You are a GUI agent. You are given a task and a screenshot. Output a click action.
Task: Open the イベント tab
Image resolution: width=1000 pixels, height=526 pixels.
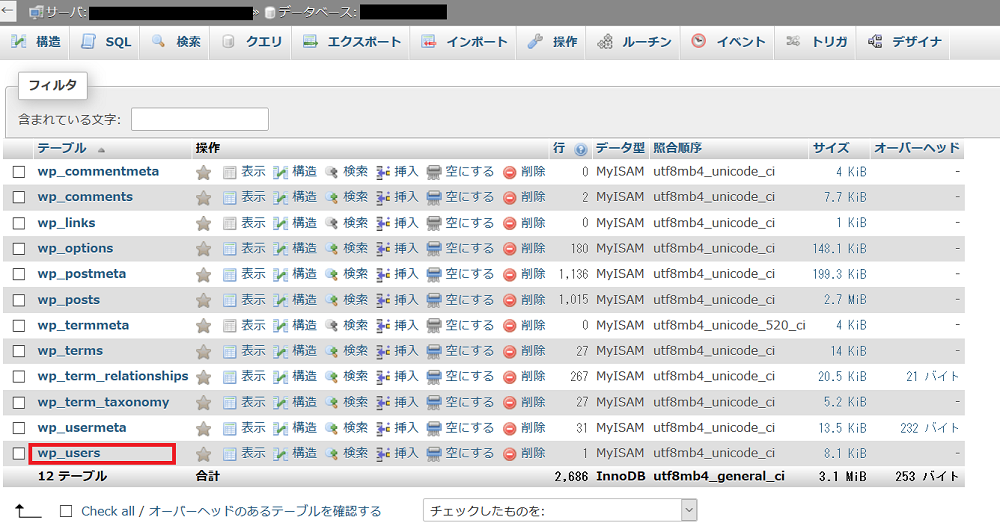click(x=728, y=41)
